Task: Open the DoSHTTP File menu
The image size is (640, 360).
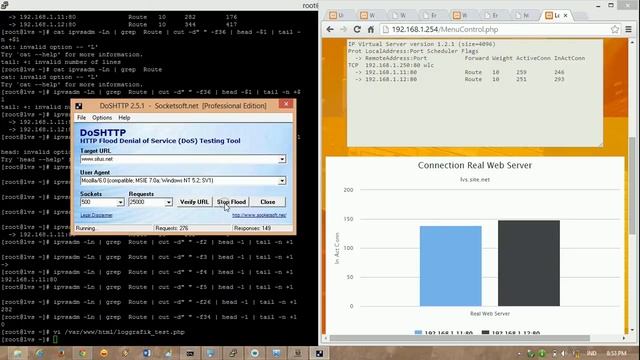Action: [x=82, y=118]
